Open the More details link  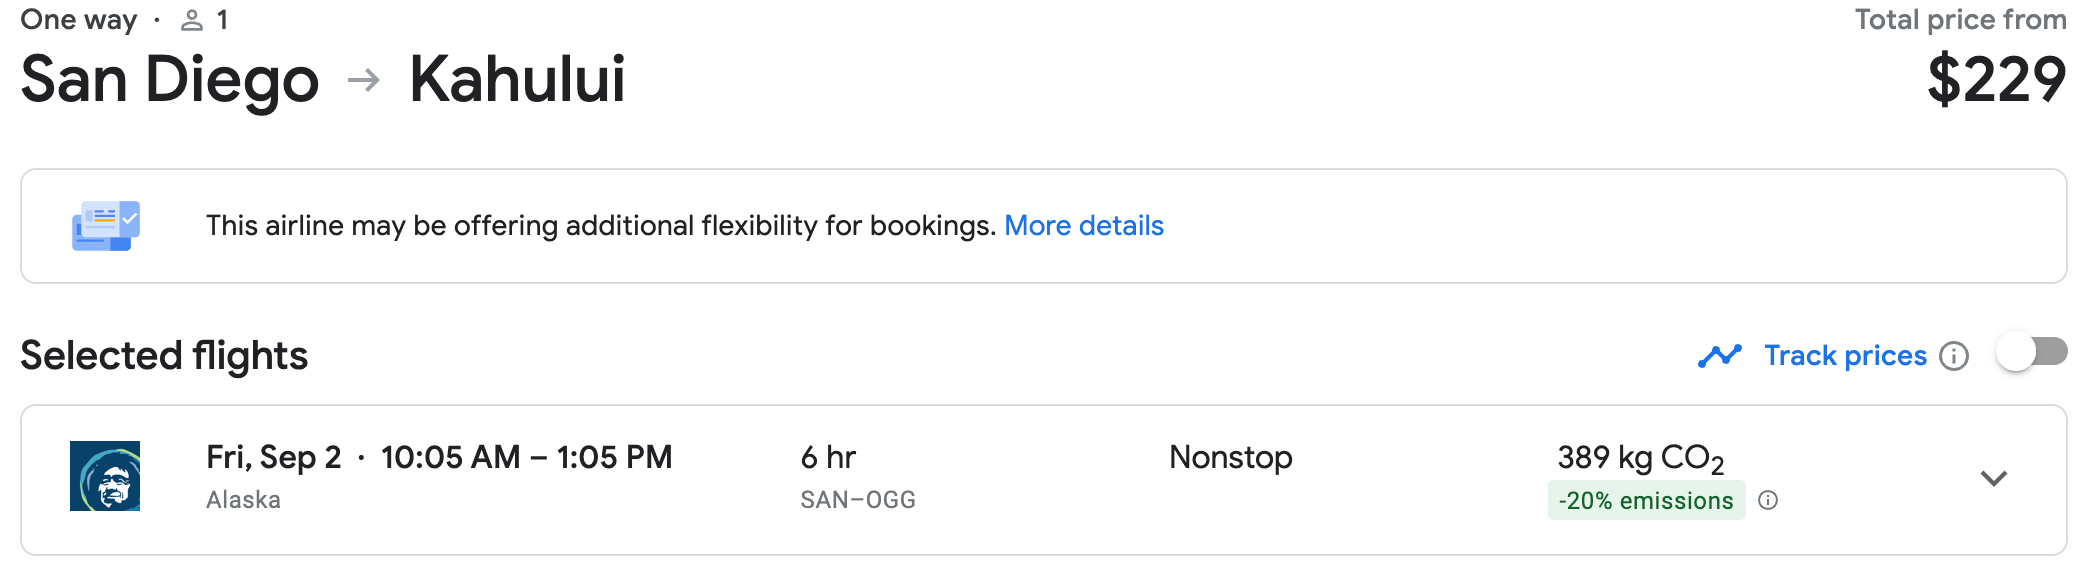[x=1084, y=226]
